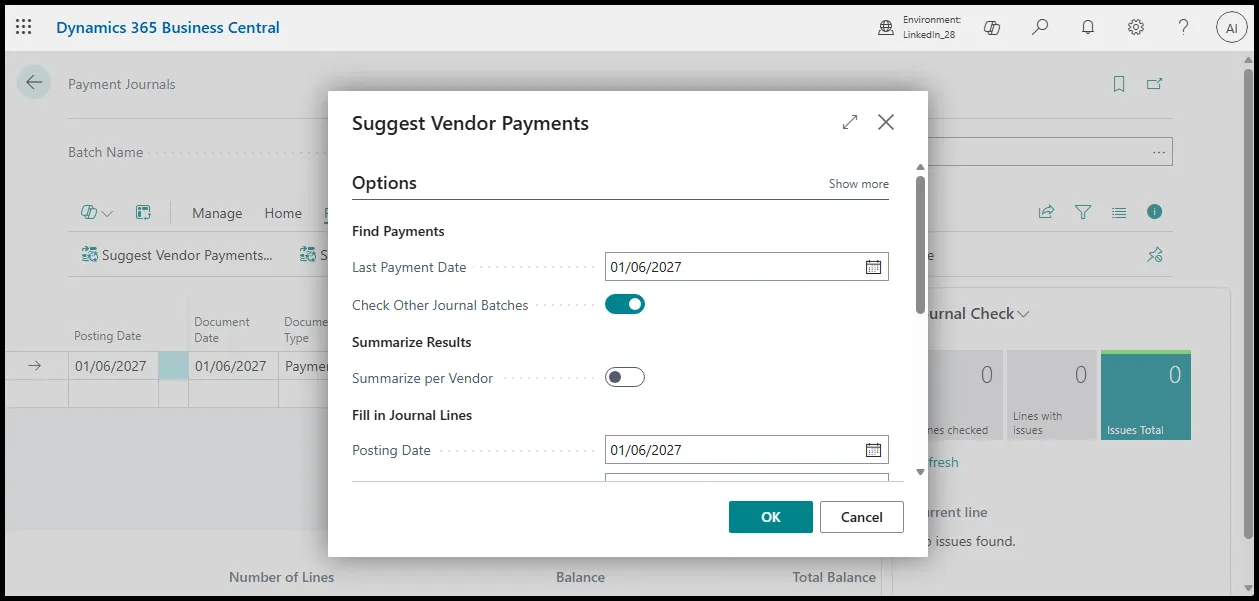Screen dimensions: 1259x601
Task: Enable Summarize per Vendor switch
Action: (x=625, y=377)
